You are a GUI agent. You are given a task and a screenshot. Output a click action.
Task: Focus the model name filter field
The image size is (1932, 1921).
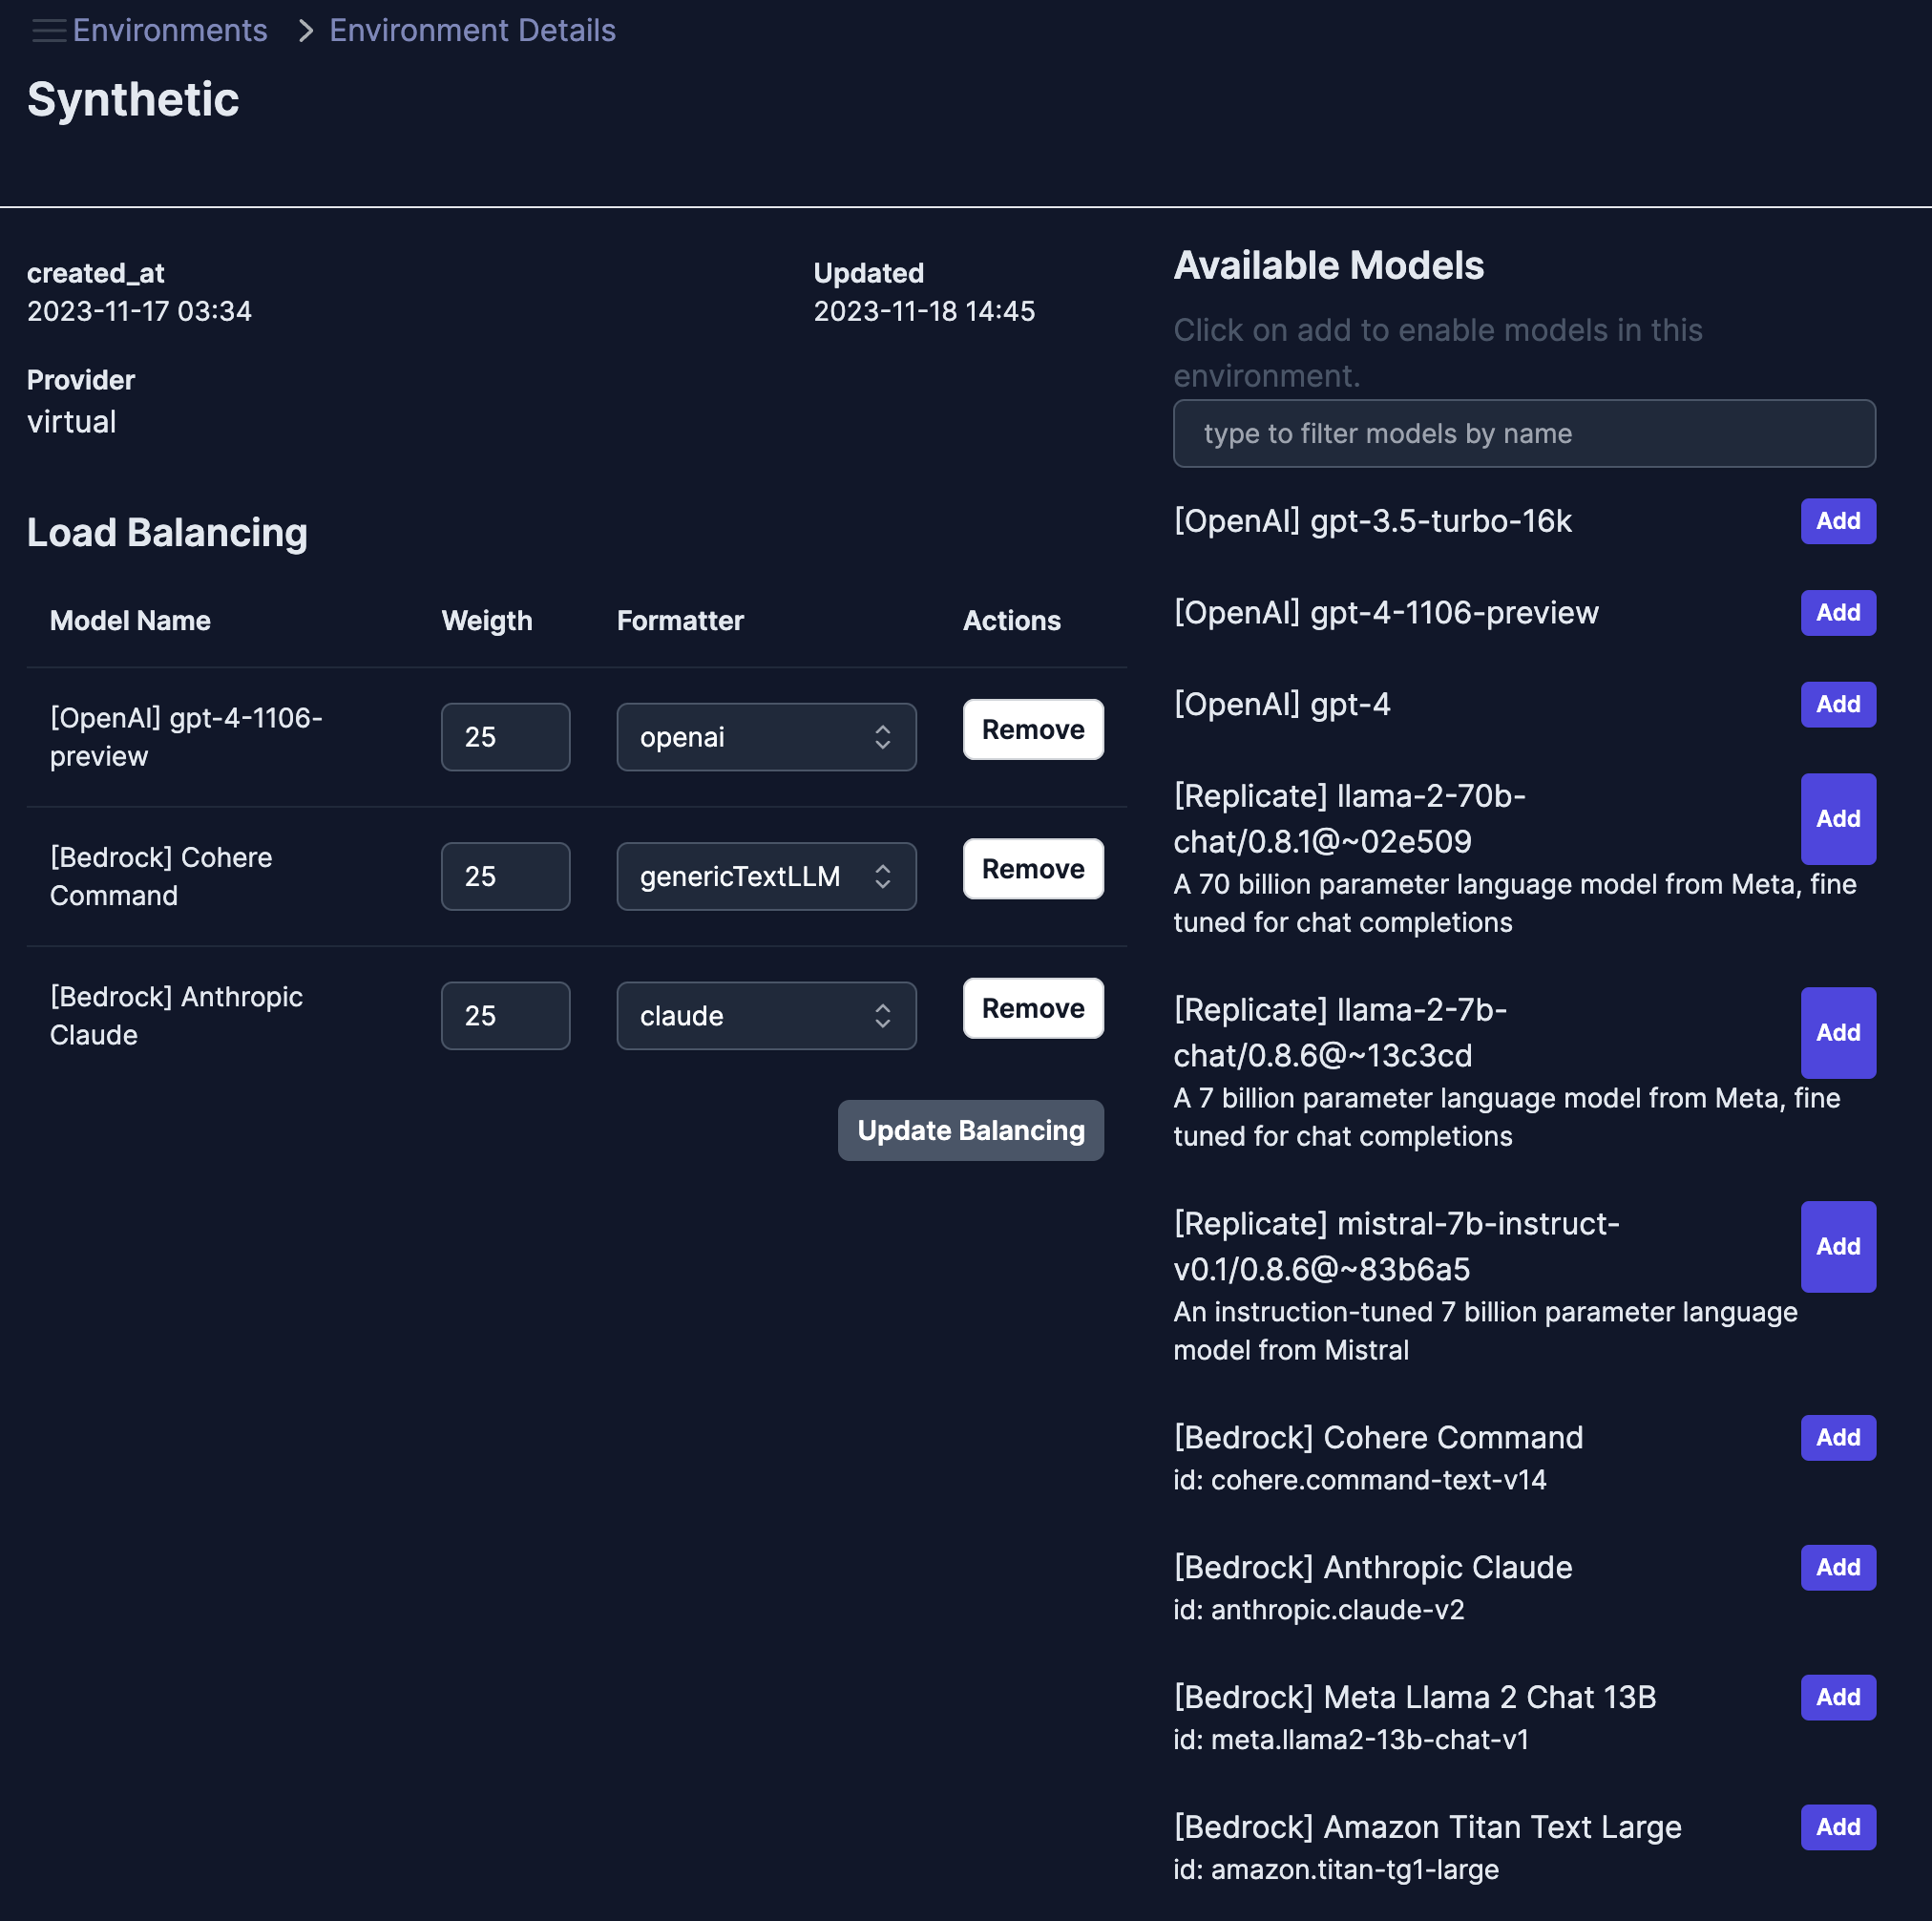[x=1523, y=434]
